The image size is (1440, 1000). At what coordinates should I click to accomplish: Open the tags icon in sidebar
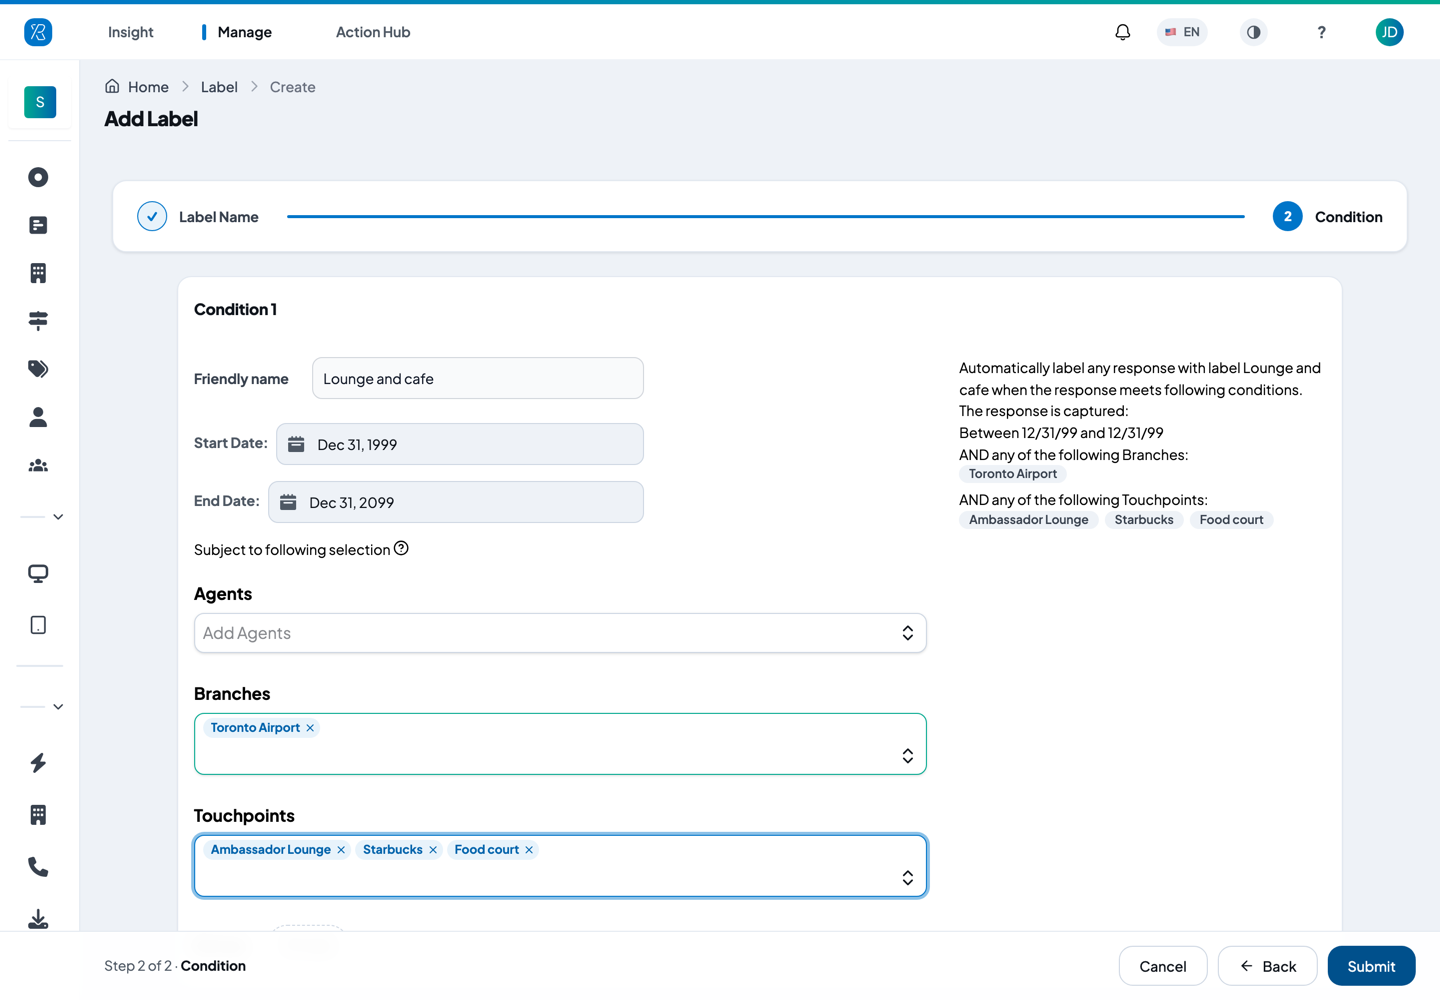point(38,369)
